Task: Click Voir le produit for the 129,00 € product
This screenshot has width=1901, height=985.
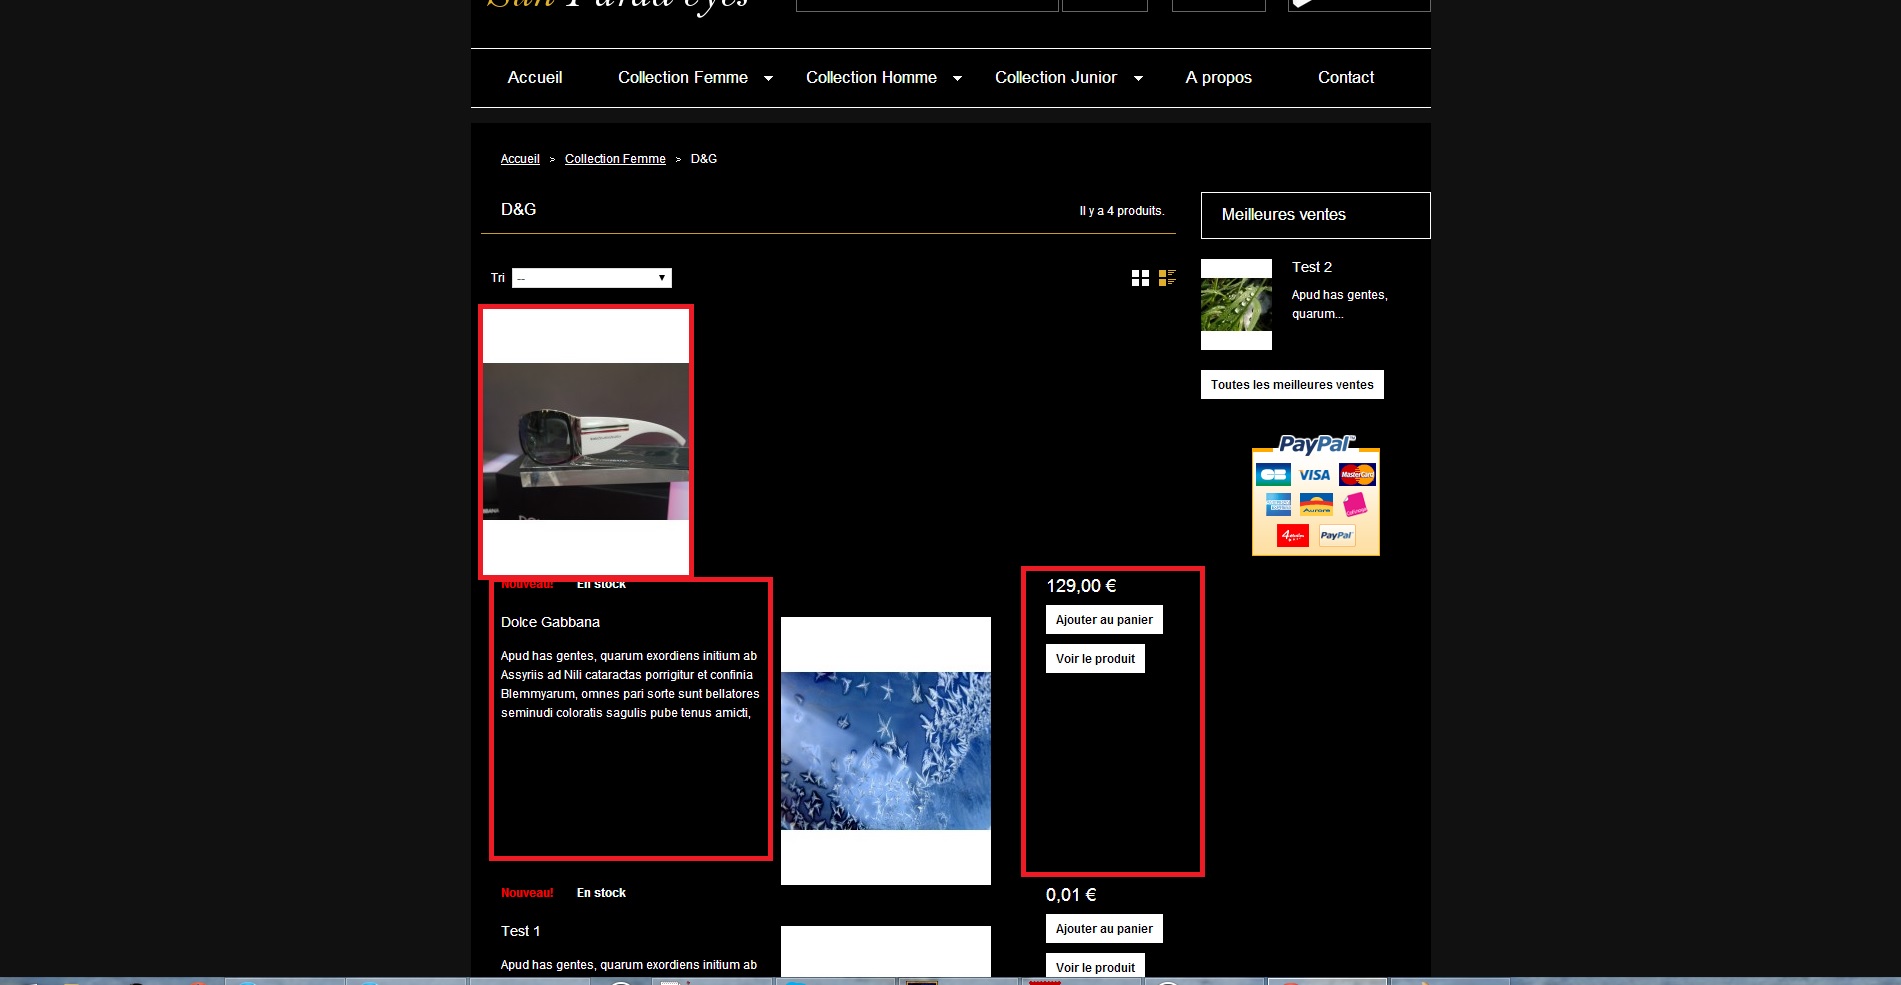Action: pos(1095,659)
